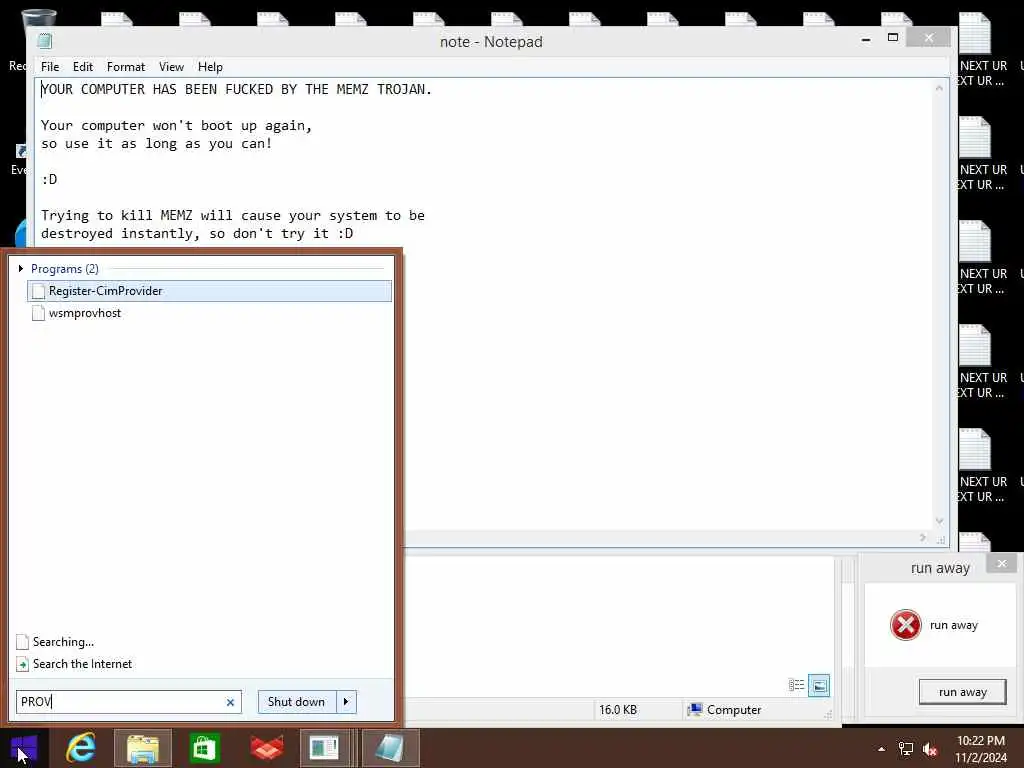Viewport: 1024px width, 768px height.
Task: Click the run away button in dialog
Action: (962, 692)
